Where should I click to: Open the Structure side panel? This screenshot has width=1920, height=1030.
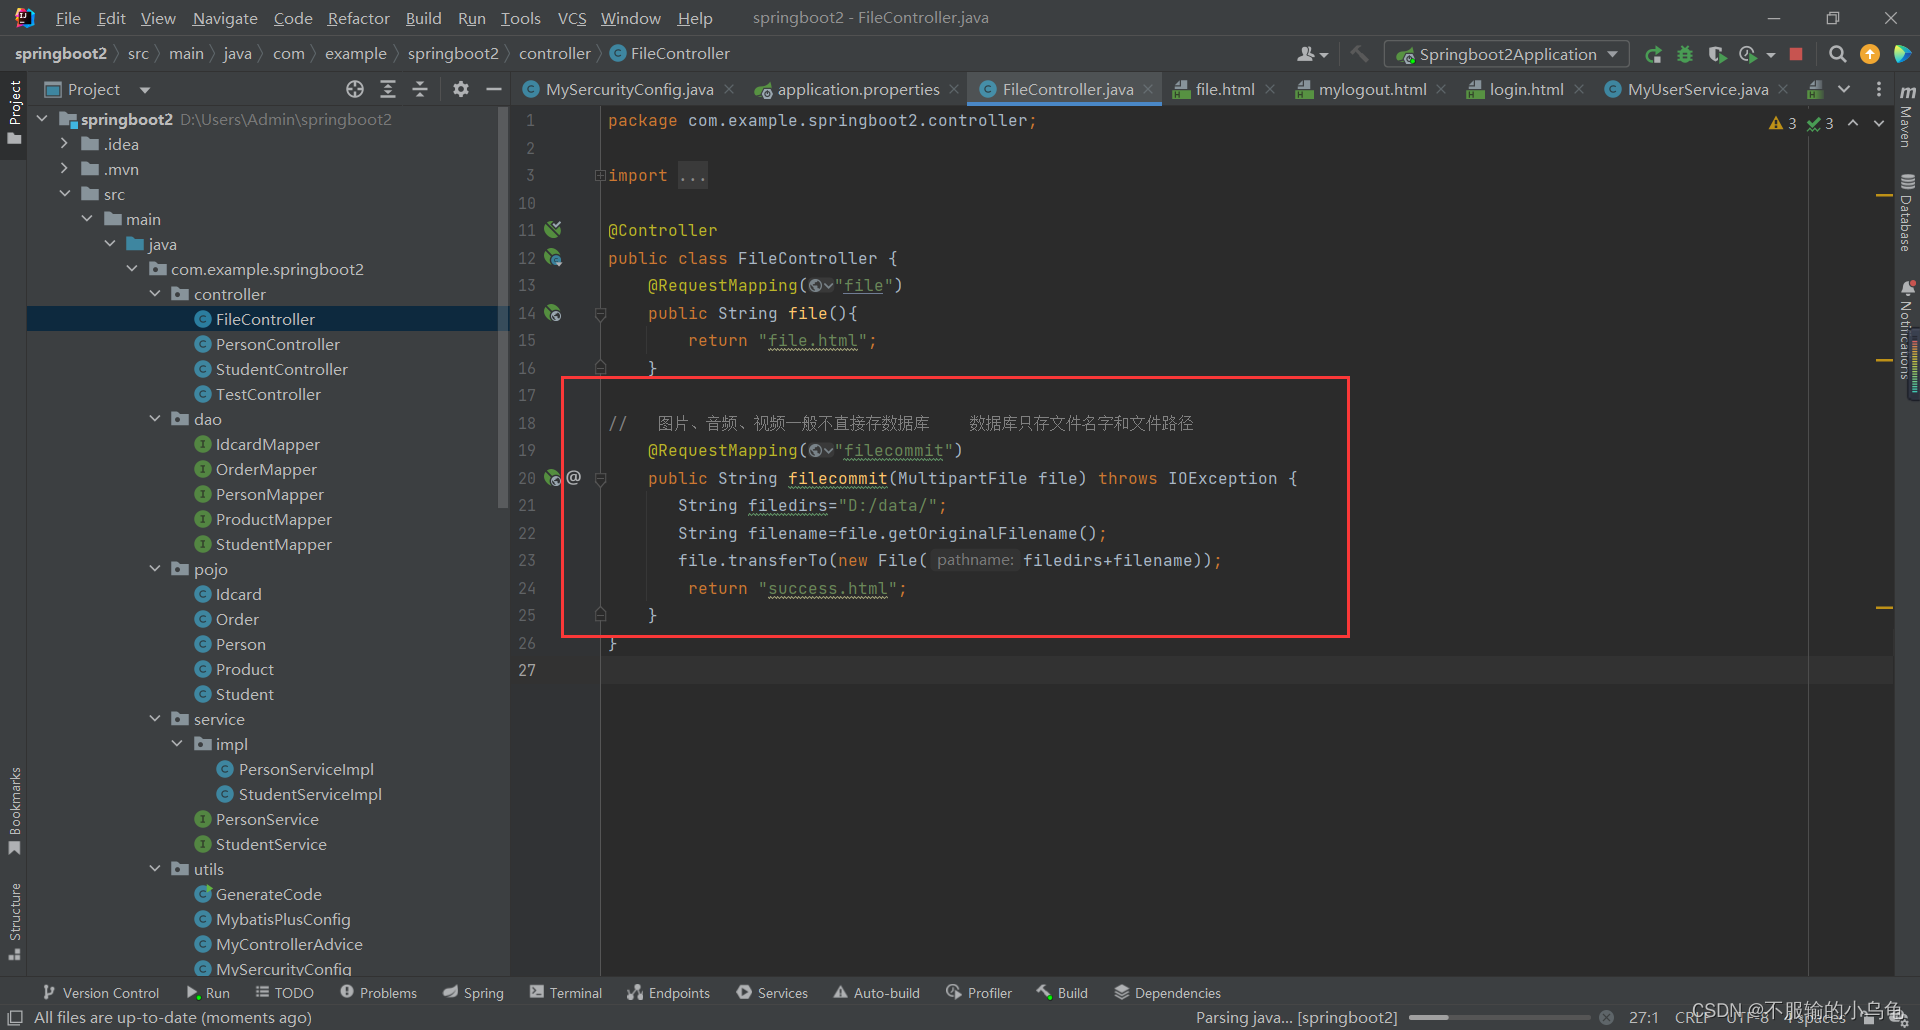coord(14,920)
